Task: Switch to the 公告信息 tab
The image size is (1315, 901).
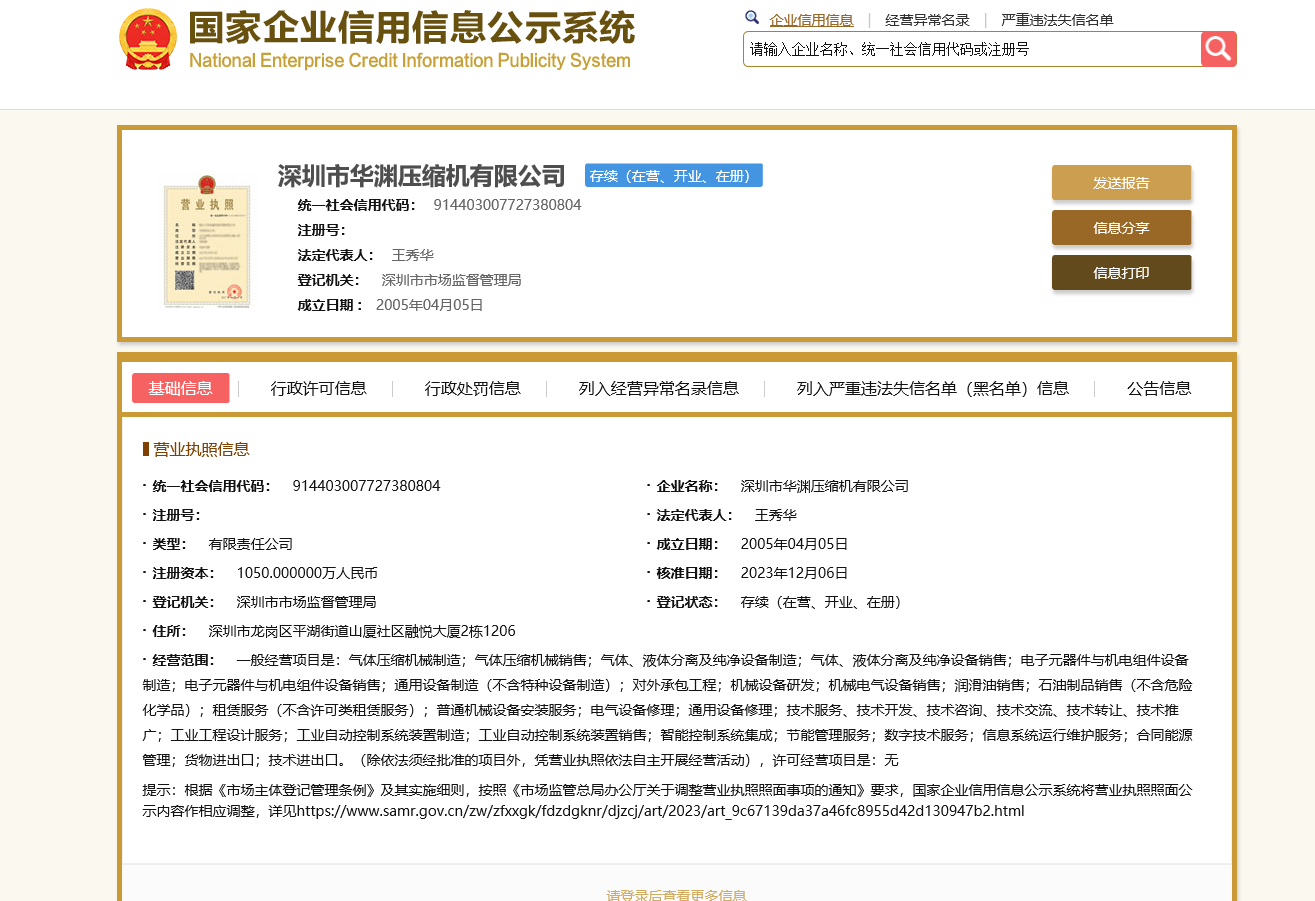Action: pyautogui.click(x=1159, y=388)
